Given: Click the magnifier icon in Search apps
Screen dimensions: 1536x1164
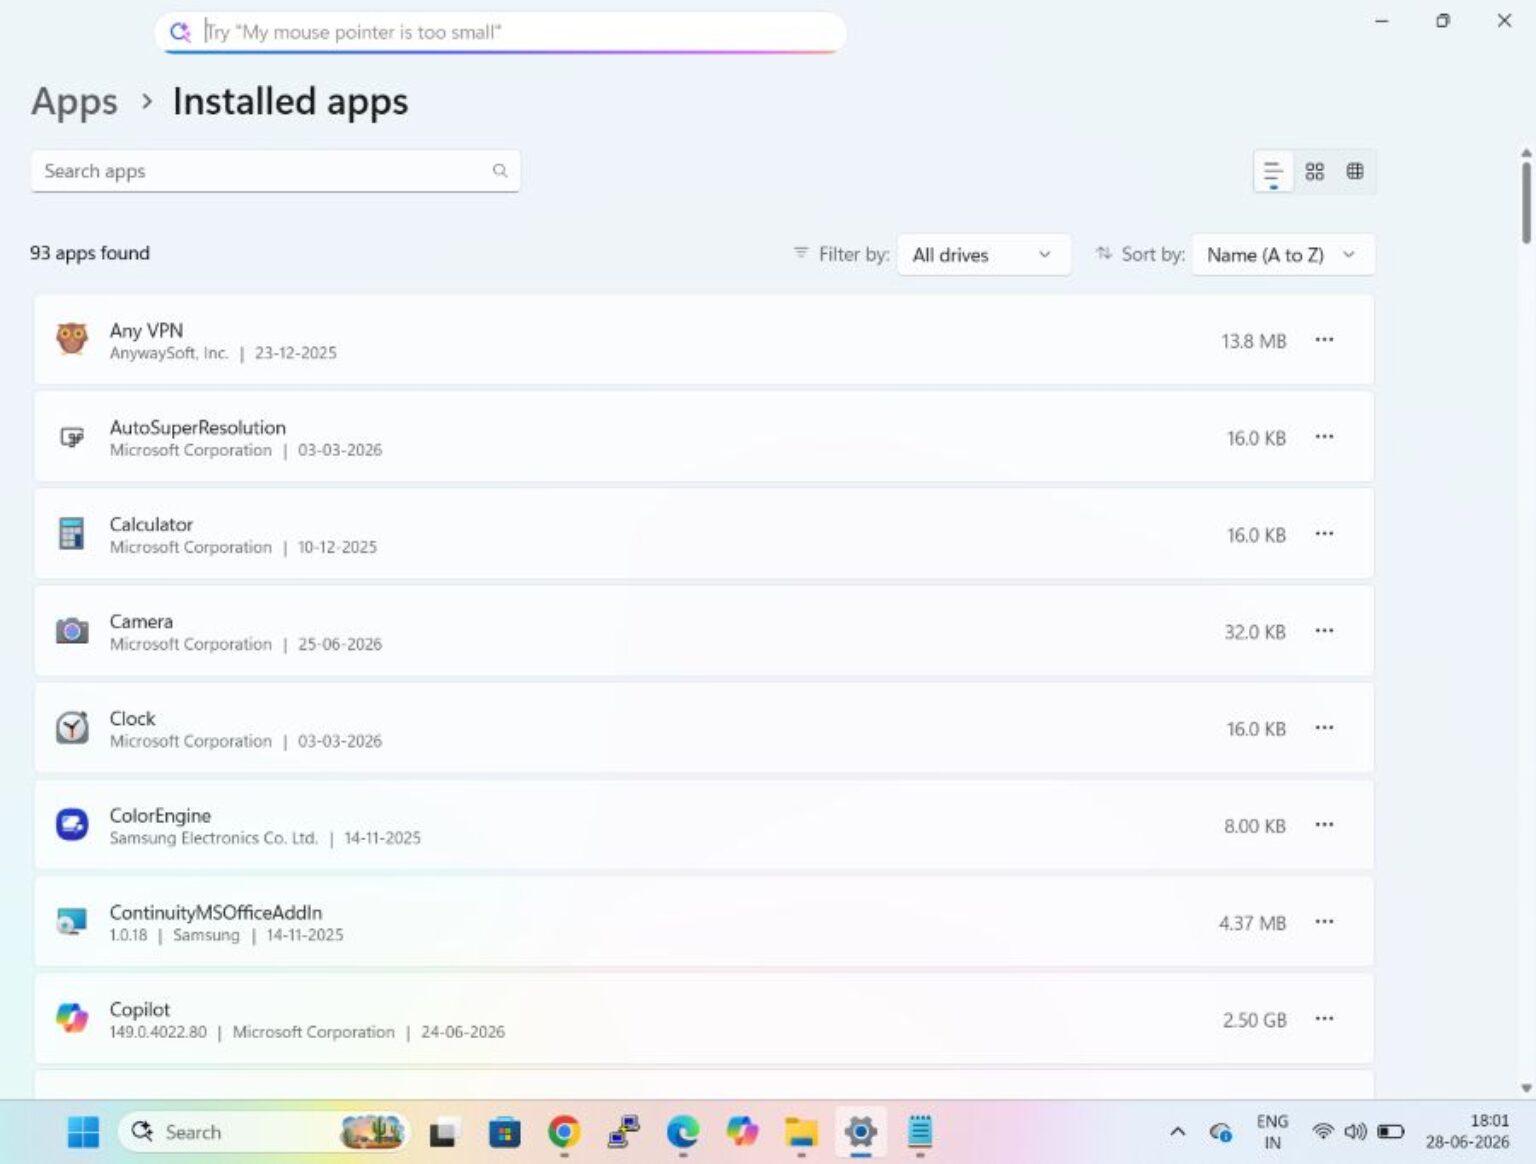Looking at the screenshot, I should coord(500,171).
